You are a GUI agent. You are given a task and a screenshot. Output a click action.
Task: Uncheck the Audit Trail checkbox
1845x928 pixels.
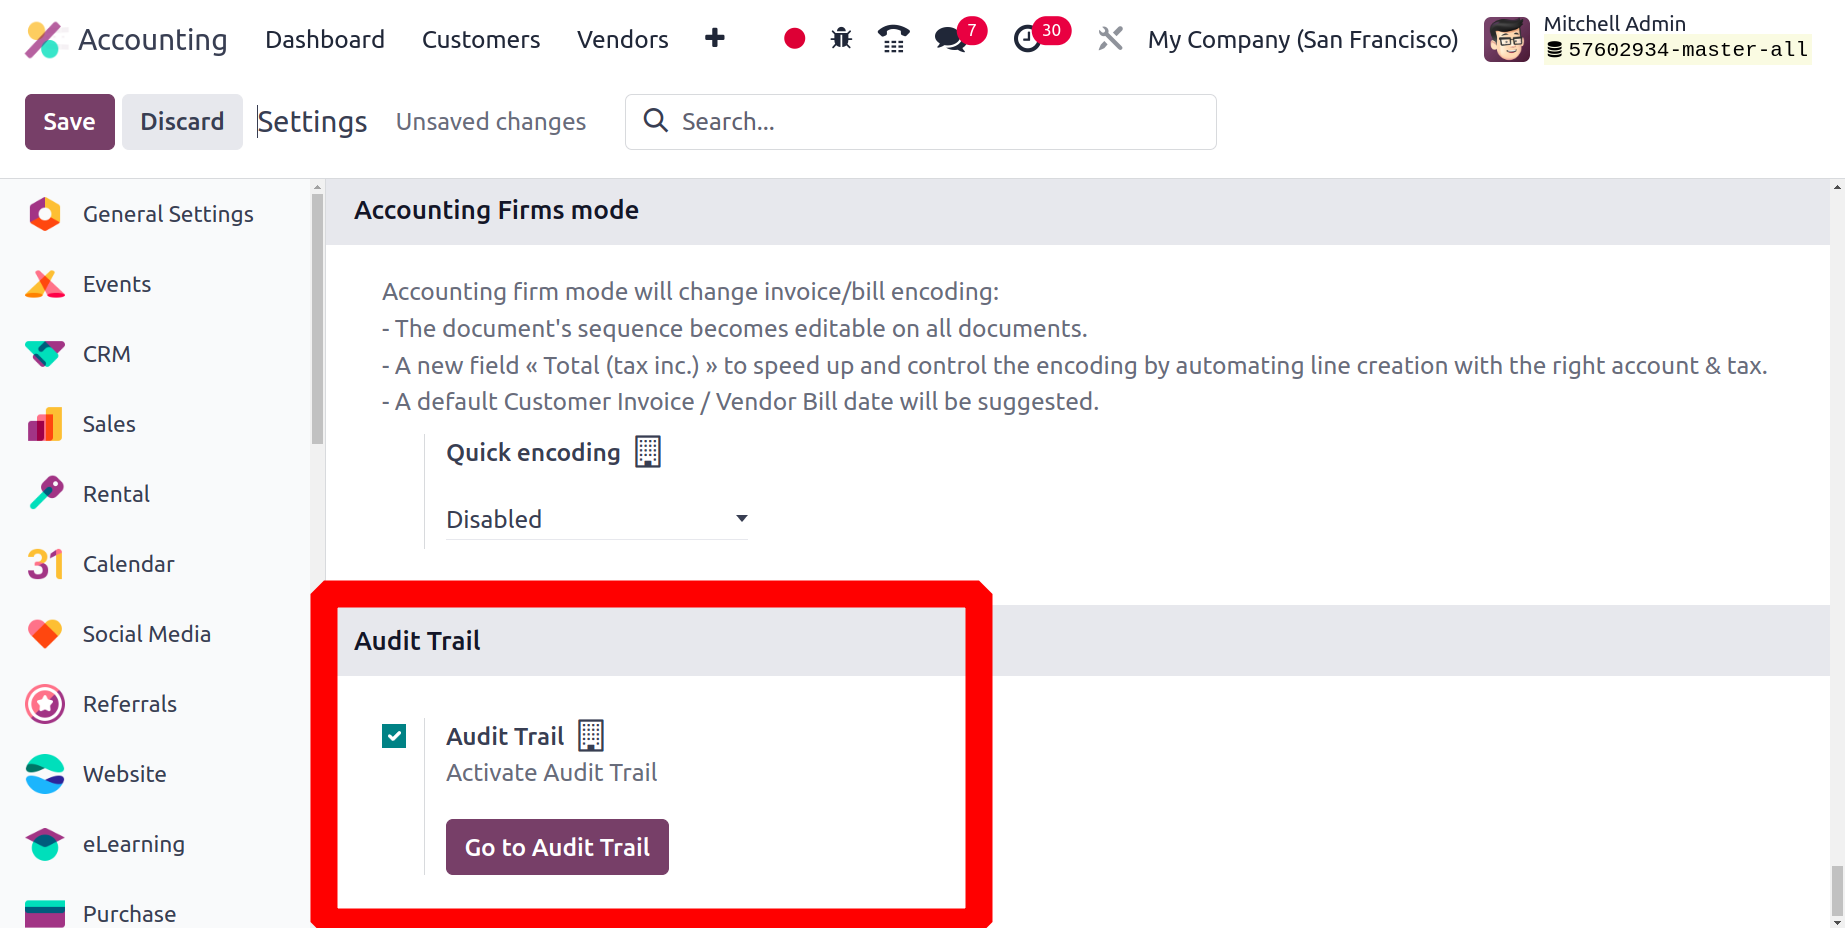tap(394, 736)
